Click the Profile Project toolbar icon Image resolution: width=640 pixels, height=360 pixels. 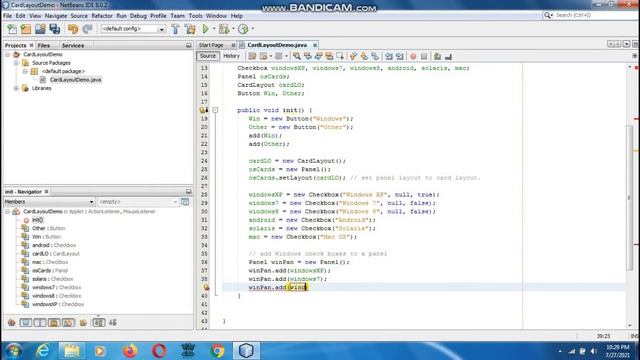tap(243, 29)
